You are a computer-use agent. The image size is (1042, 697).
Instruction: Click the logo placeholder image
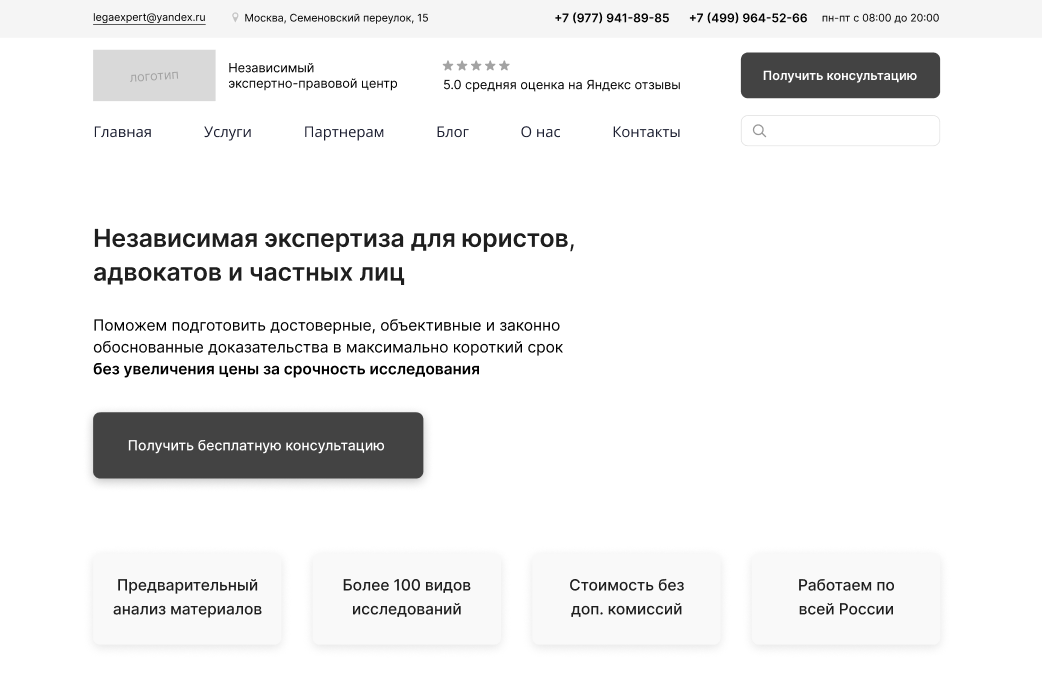tap(154, 76)
